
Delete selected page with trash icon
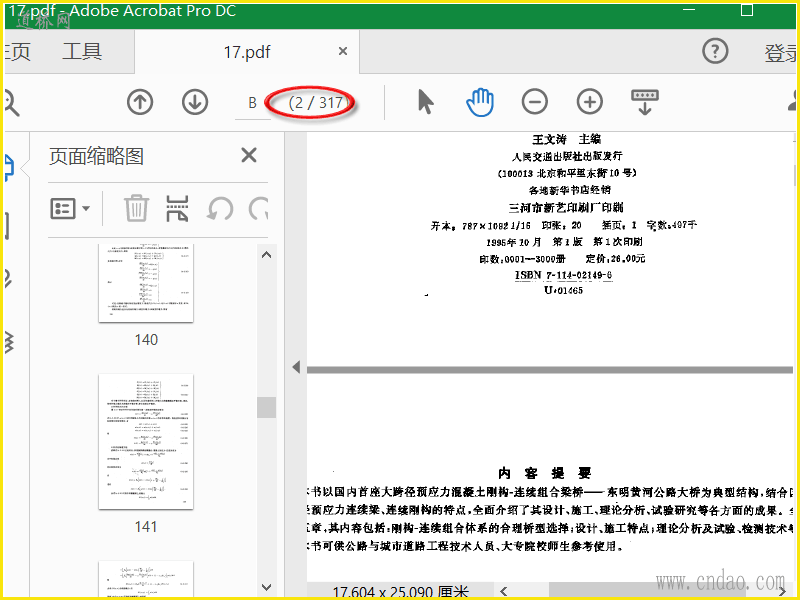click(x=136, y=208)
